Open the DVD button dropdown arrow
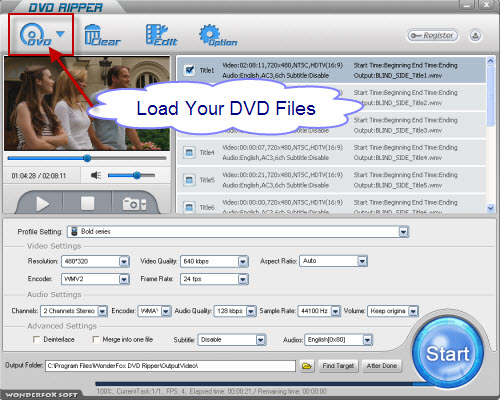 [x=60, y=34]
